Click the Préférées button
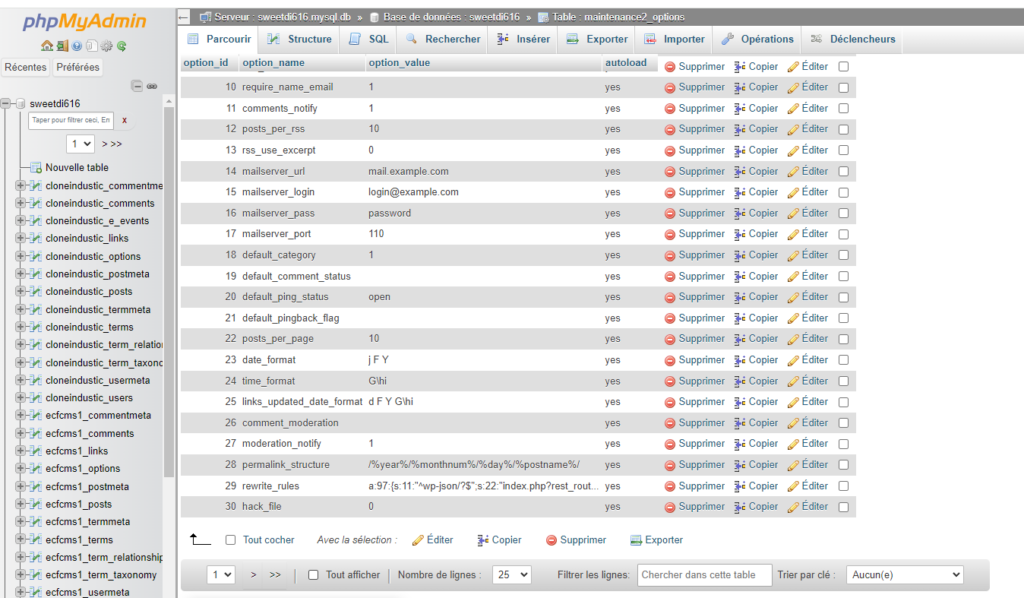The image size is (1024, 598). pos(78,67)
